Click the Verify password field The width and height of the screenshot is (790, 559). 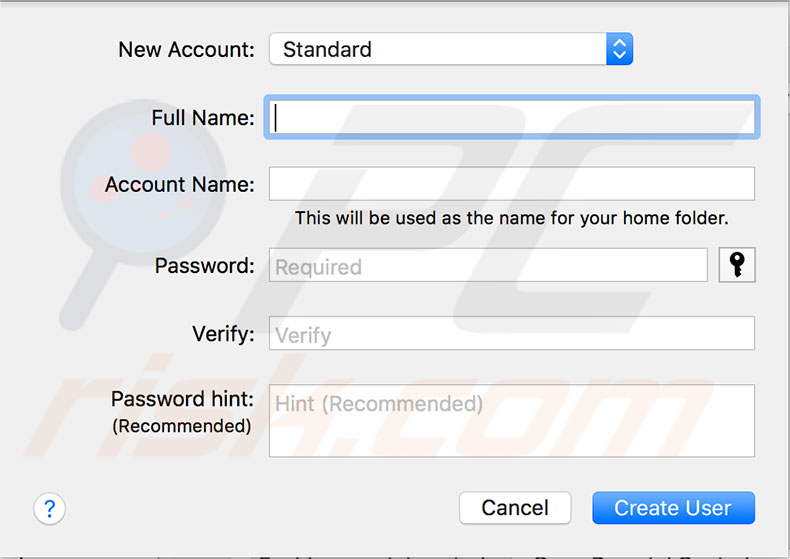[x=511, y=334]
